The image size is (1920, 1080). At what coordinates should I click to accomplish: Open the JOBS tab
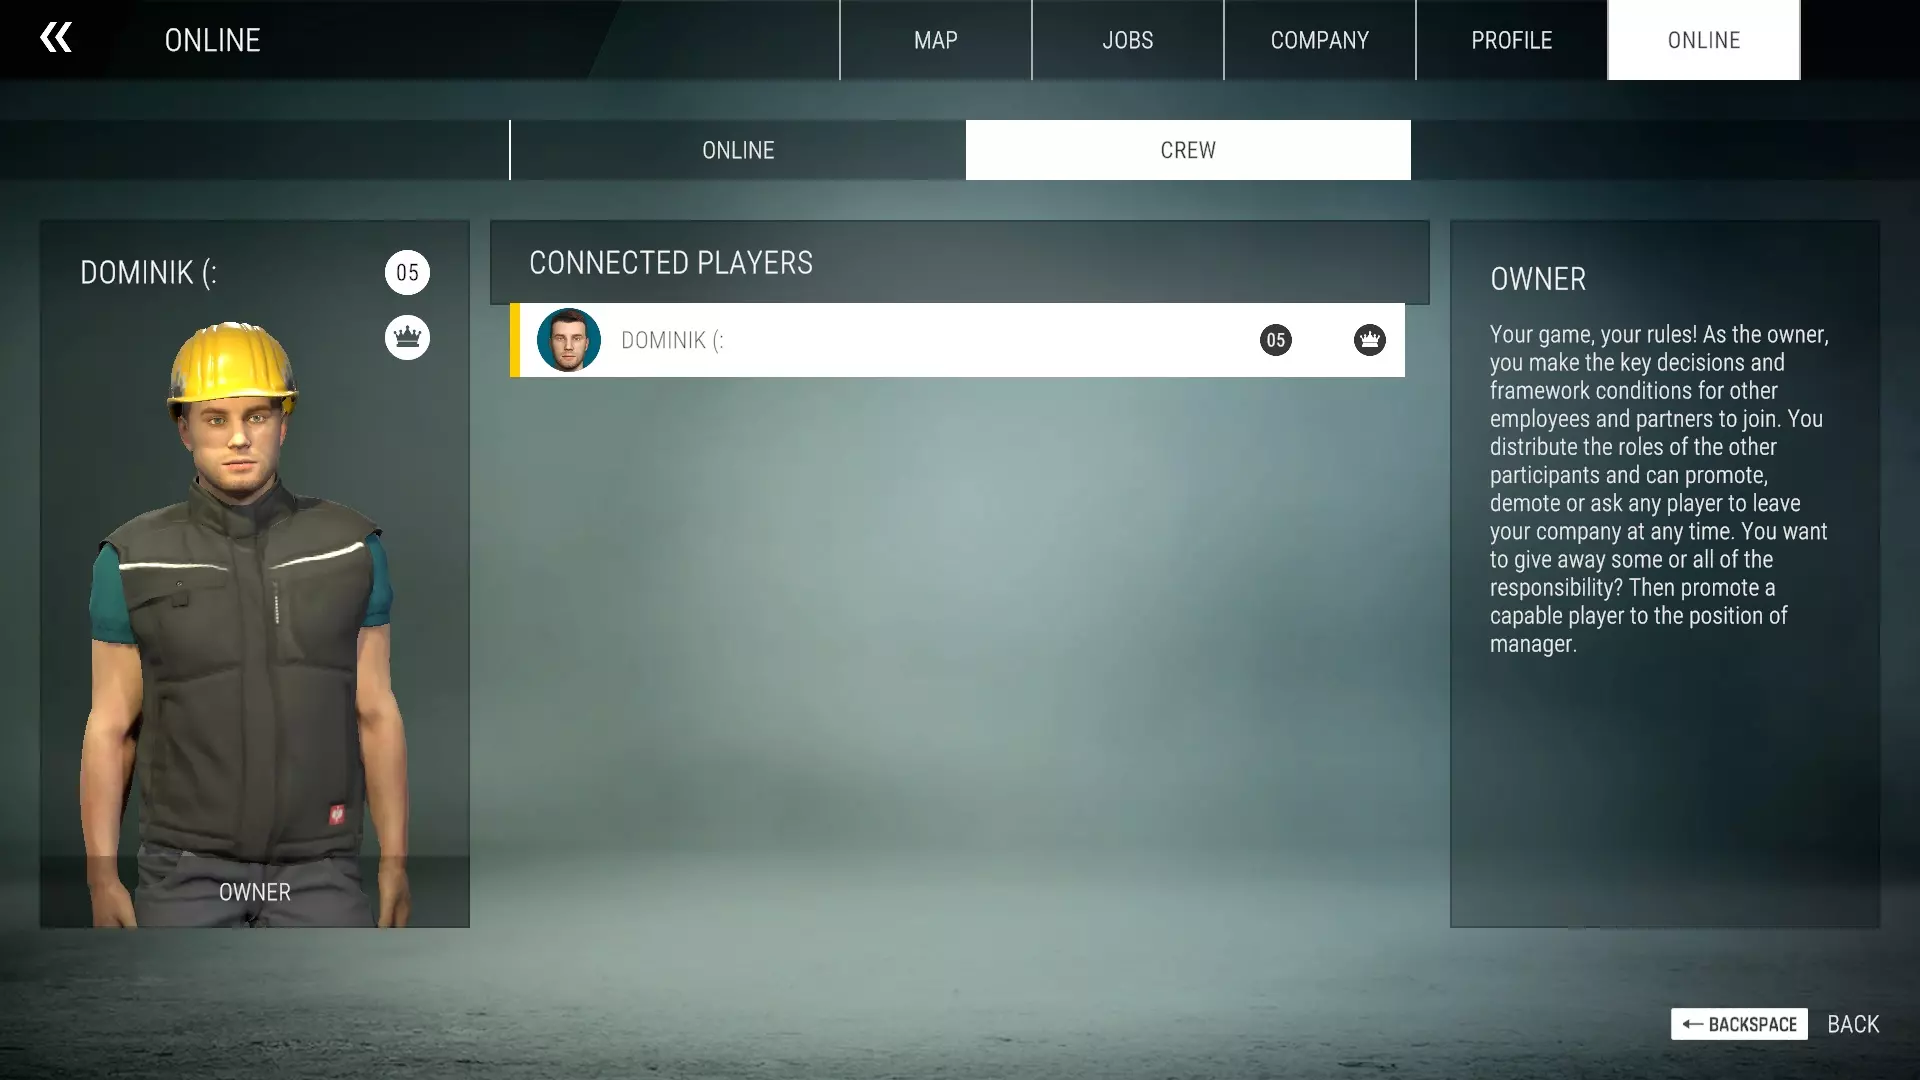click(1127, 40)
